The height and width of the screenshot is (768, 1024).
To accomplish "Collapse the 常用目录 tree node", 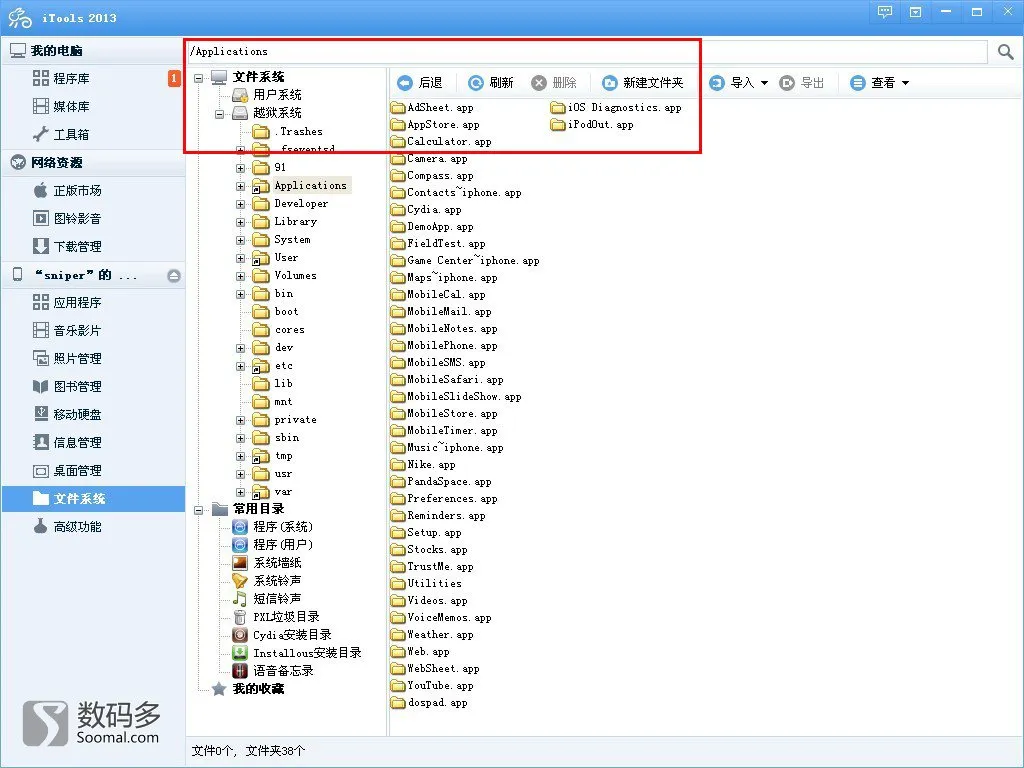I will point(199,510).
